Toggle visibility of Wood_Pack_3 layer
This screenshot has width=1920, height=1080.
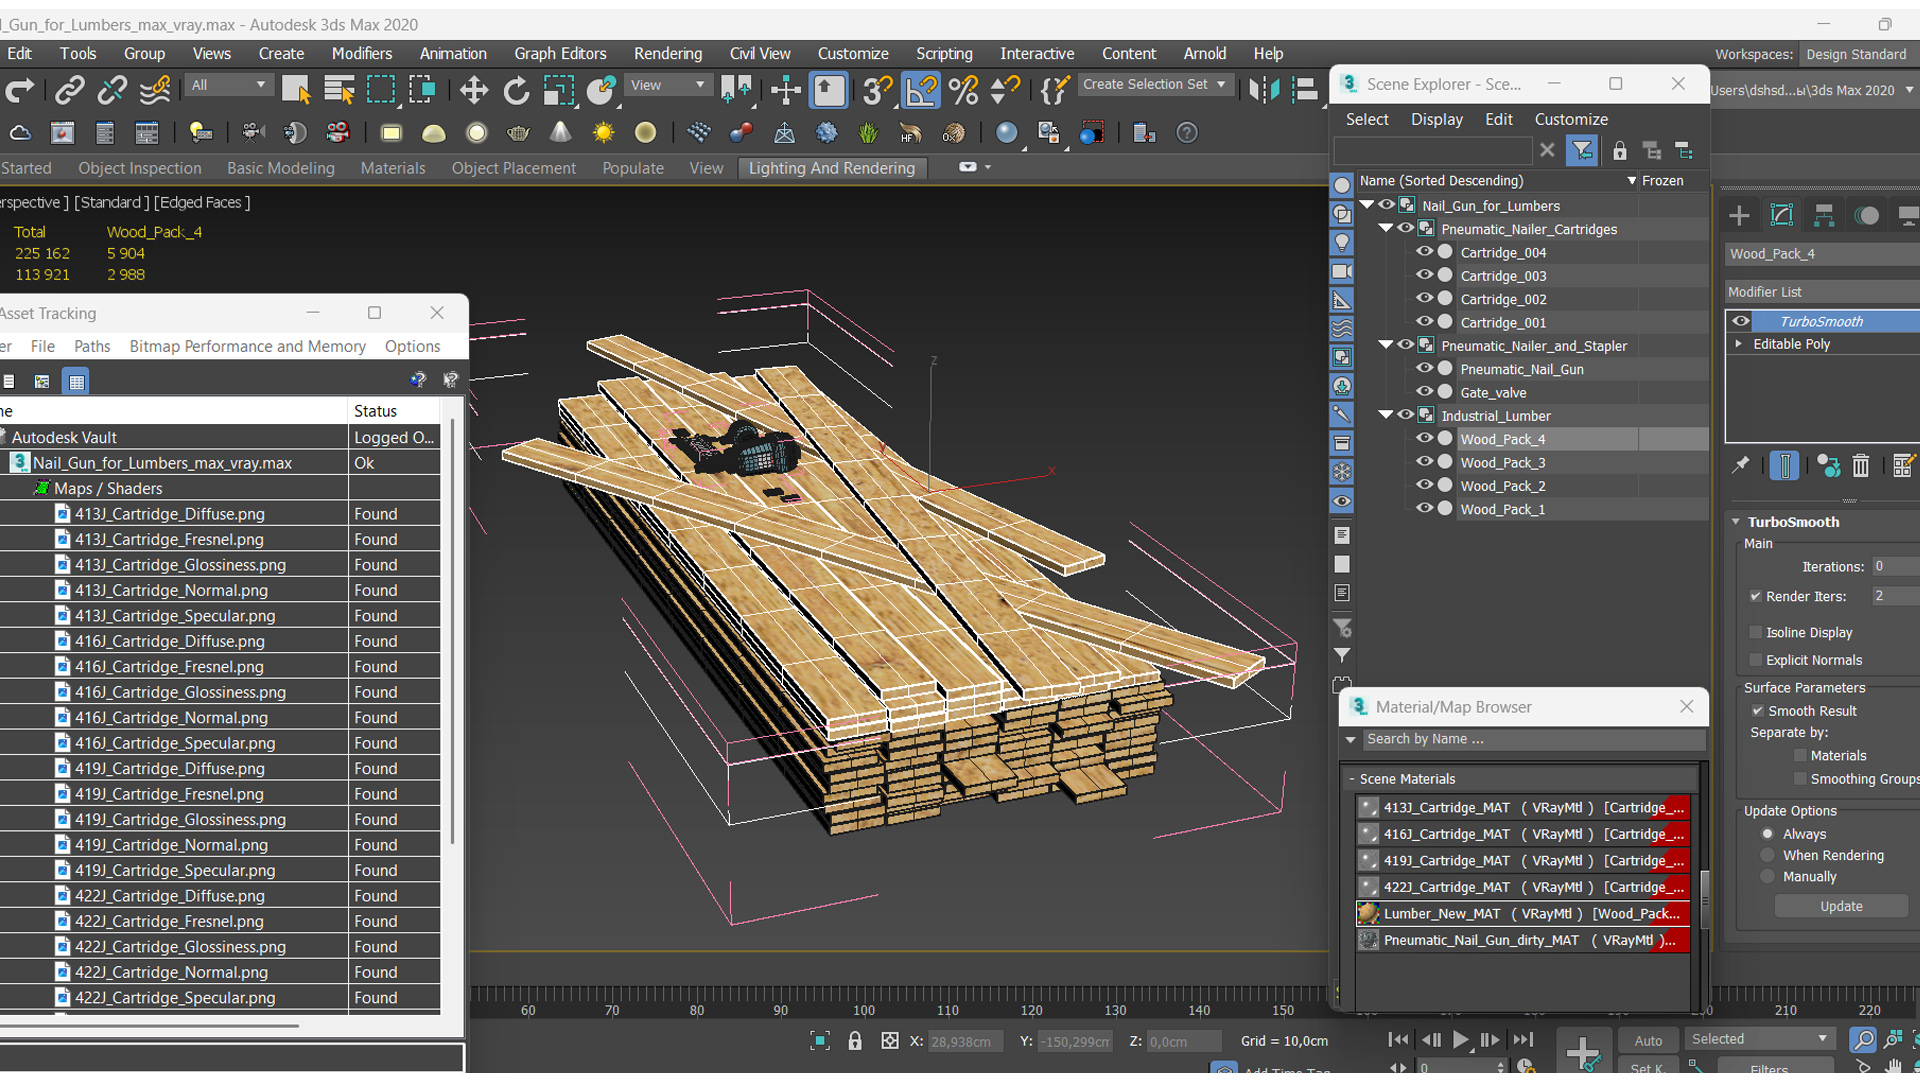pyautogui.click(x=1422, y=463)
